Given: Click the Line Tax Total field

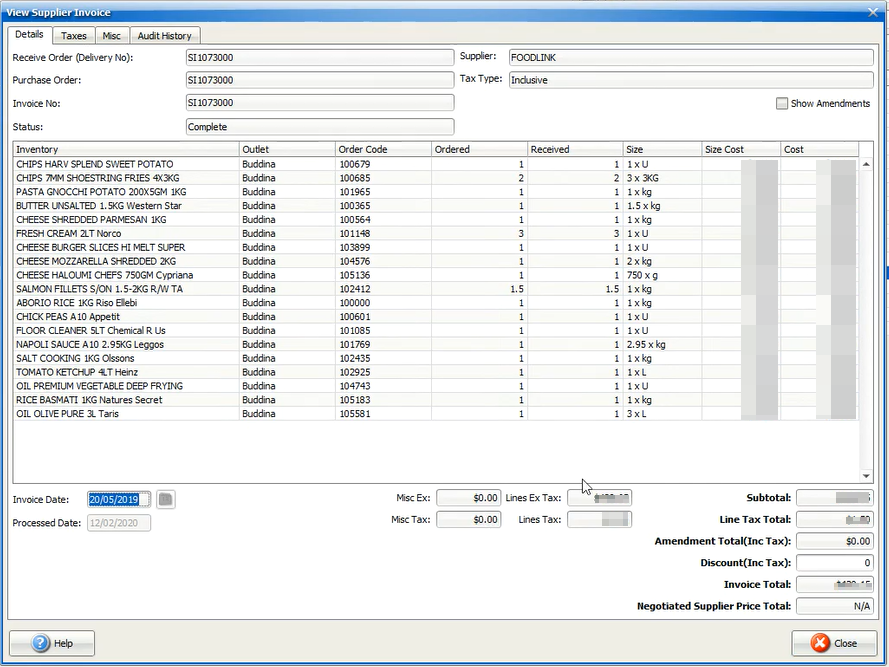Looking at the screenshot, I should coord(835,520).
